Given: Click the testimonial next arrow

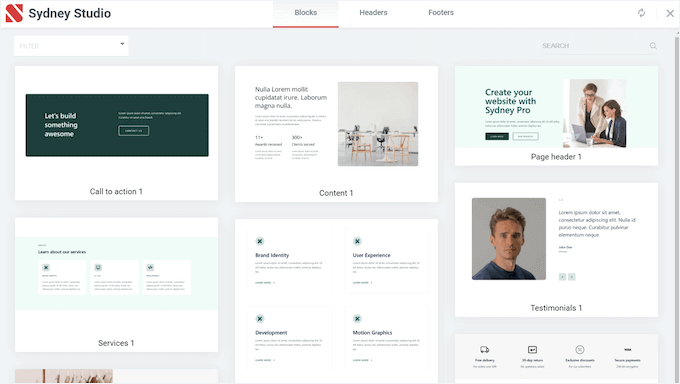Looking at the screenshot, I should [x=572, y=277].
